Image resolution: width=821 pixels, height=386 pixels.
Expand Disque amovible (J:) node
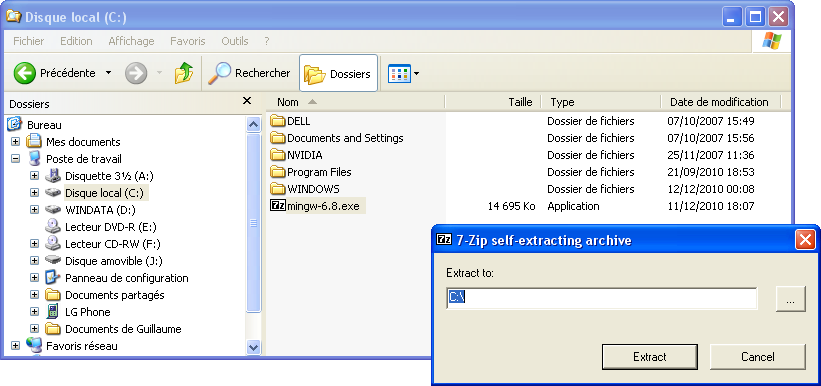(35, 260)
